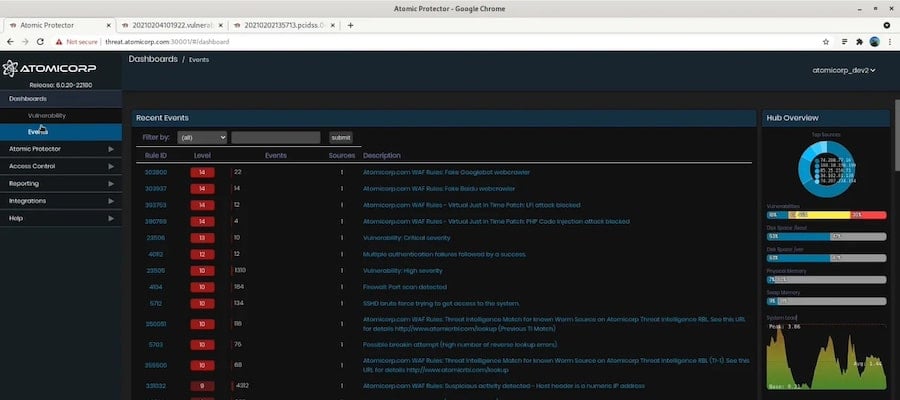The height and width of the screenshot is (400, 900).
Task: Open the Filter by (all) dropdown
Action: coord(202,138)
